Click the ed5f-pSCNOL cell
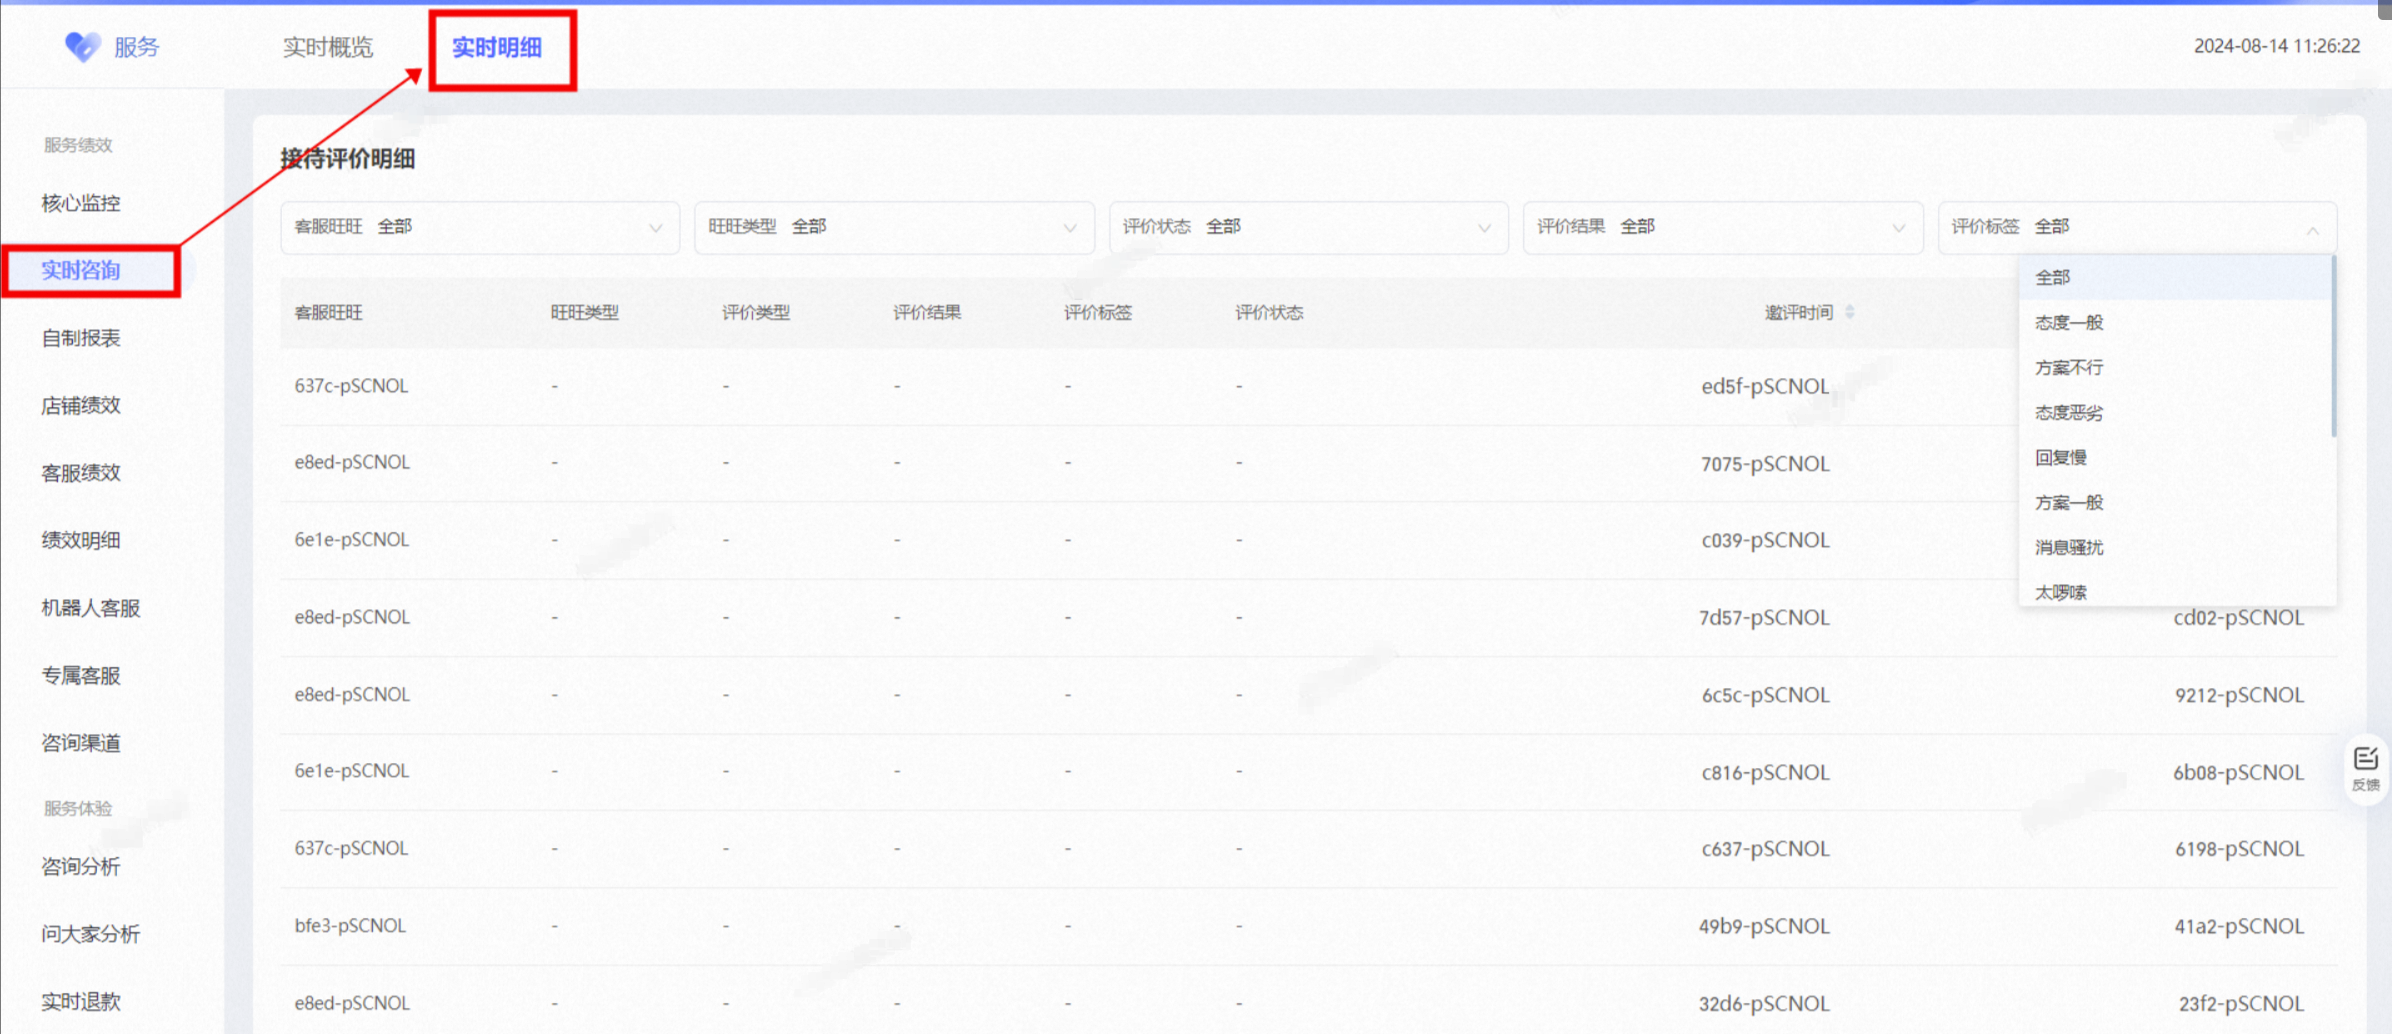 (x=1765, y=386)
